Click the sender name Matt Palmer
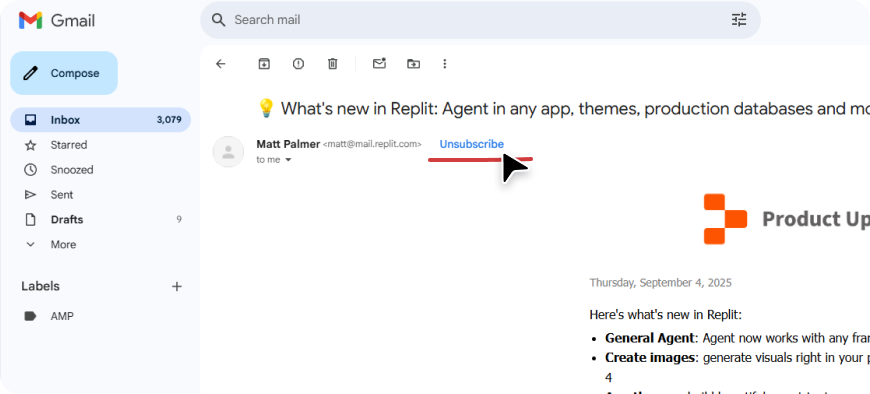Screen dimensions: 870x394 288,144
